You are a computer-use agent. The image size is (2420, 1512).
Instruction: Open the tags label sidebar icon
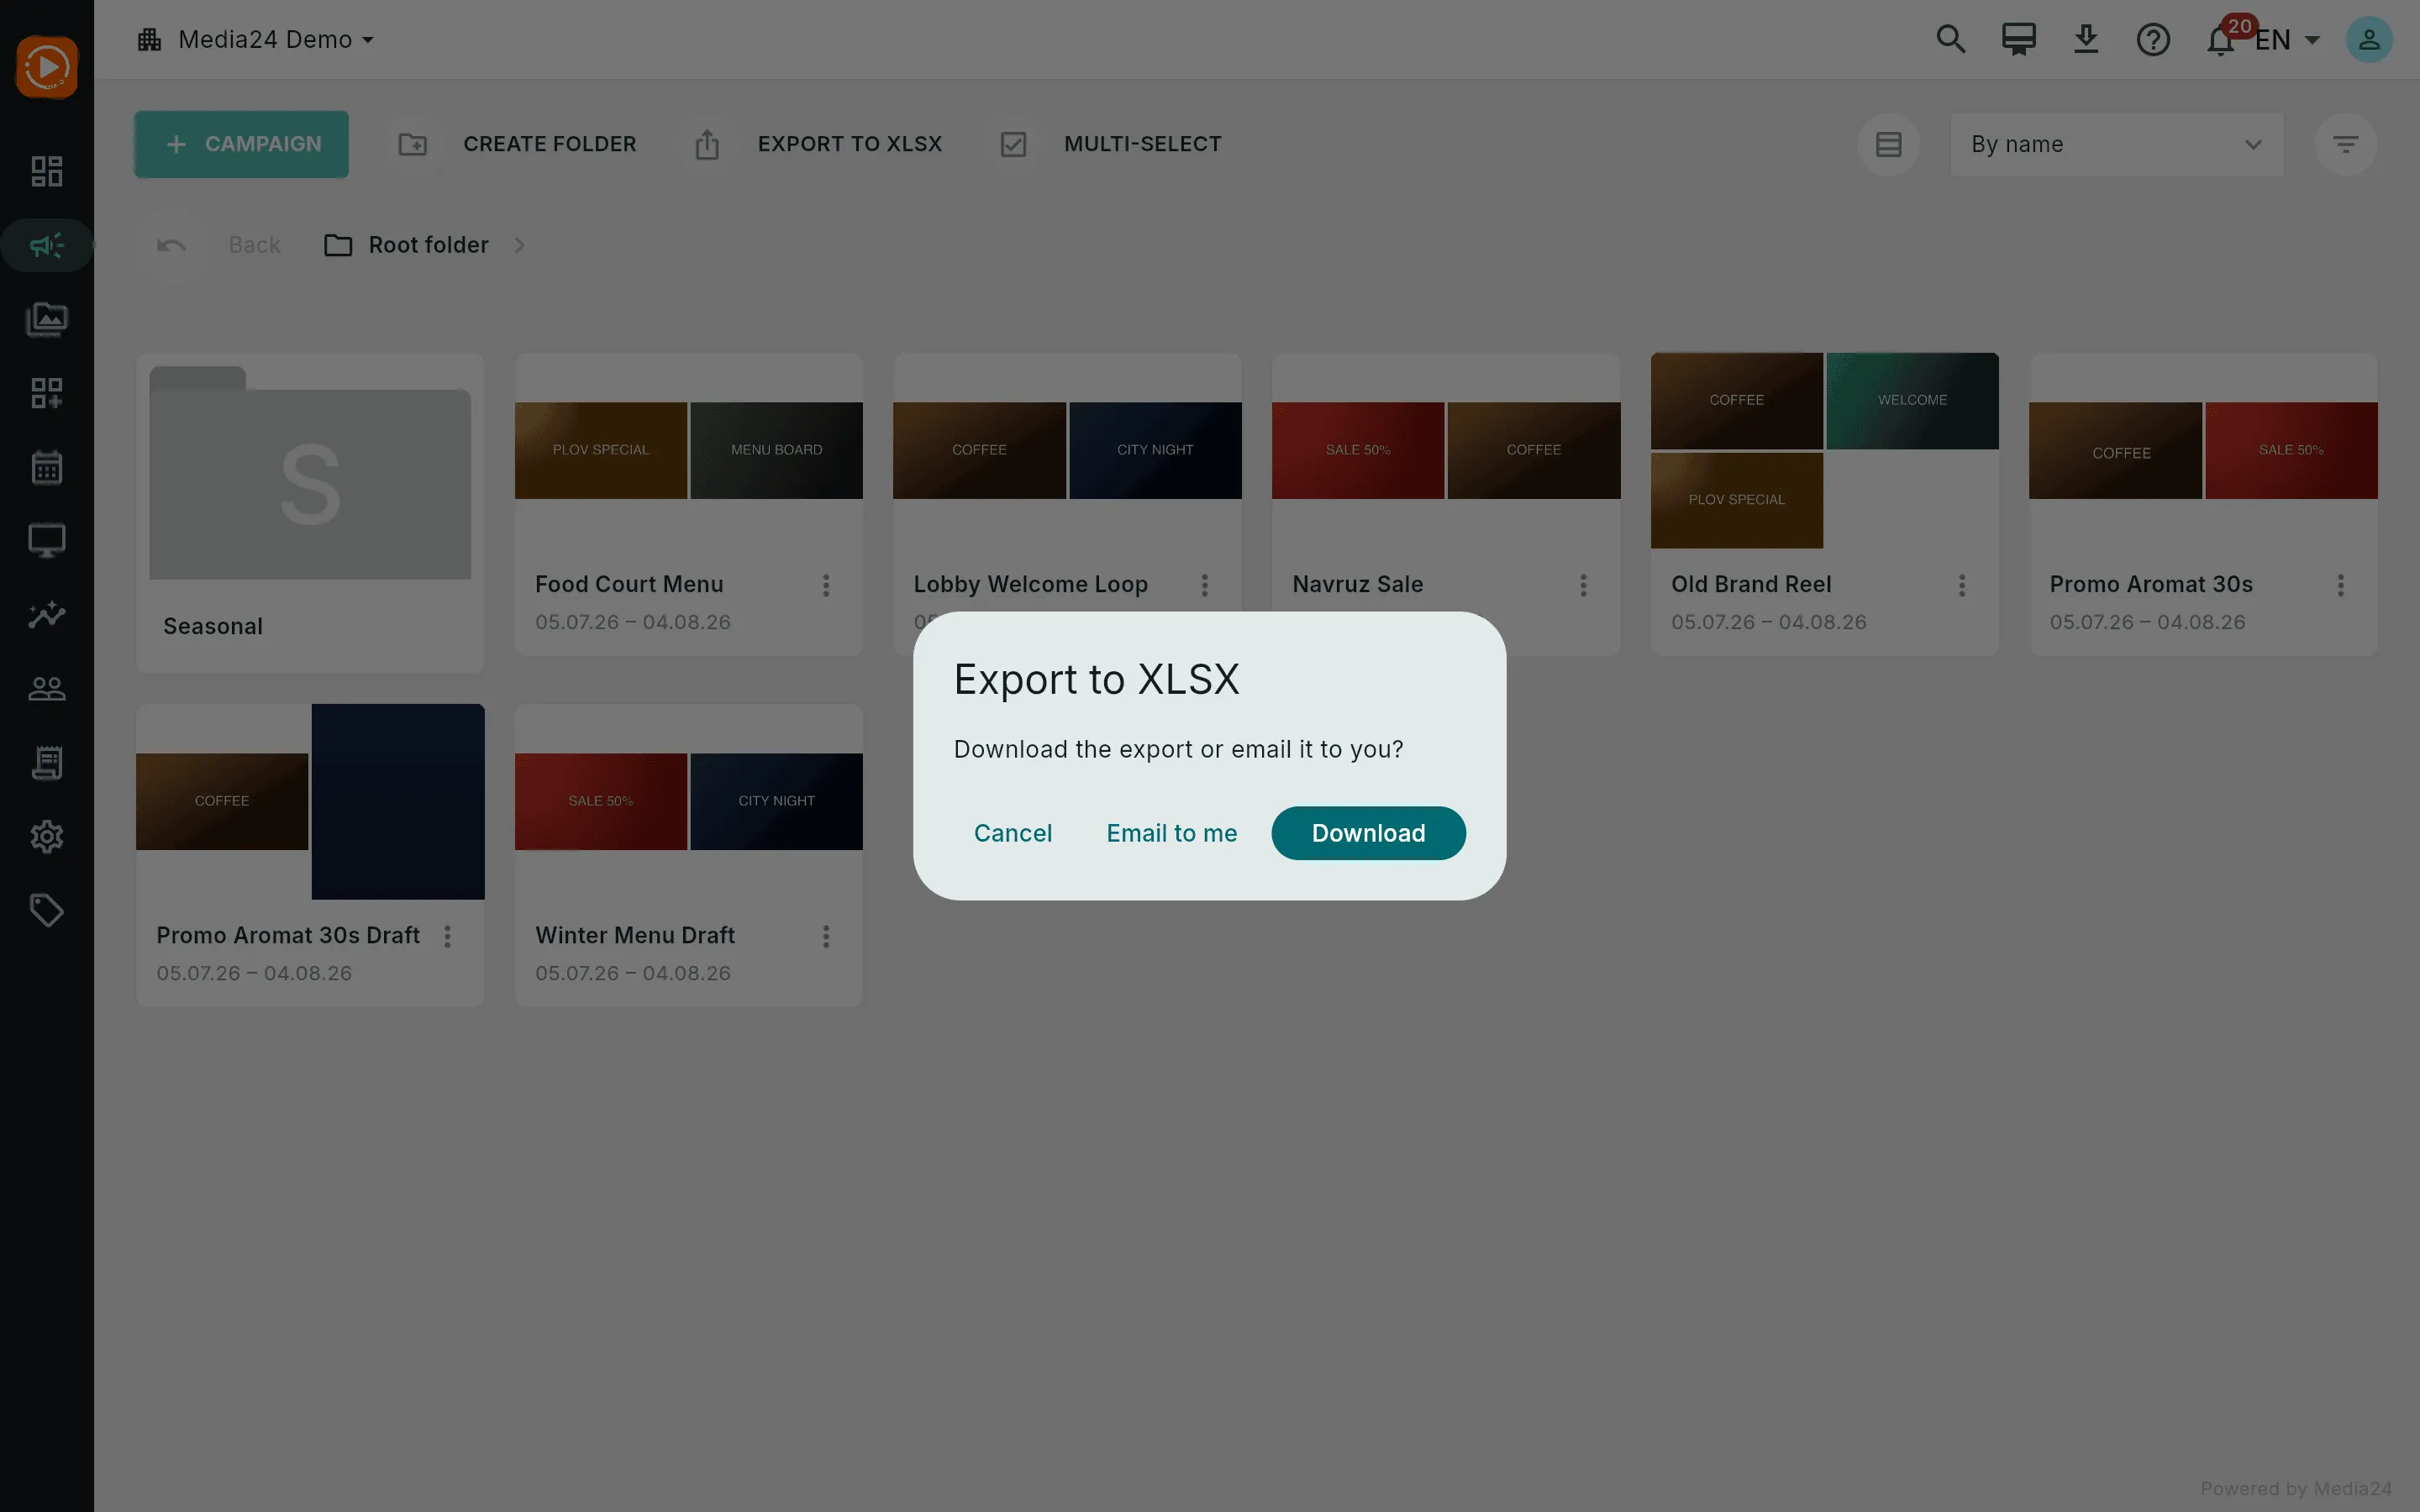tap(46, 911)
